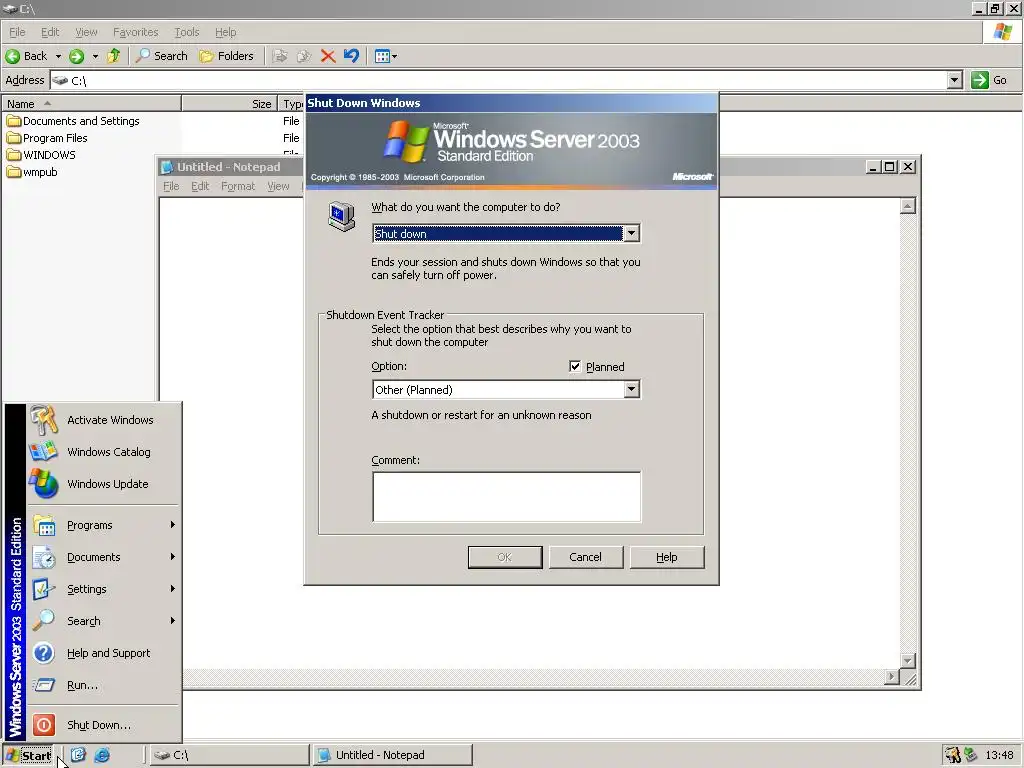Click the green Forward arrow icon
1024x768 pixels.
(x=76, y=56)
